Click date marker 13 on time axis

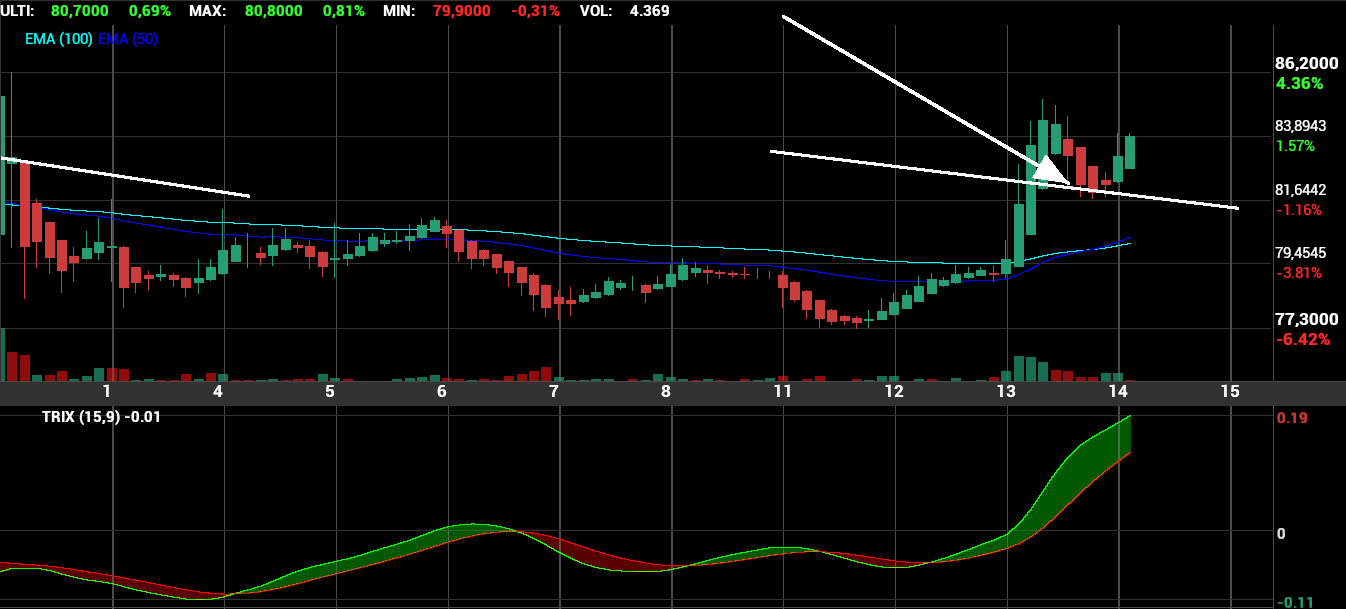click(x=1006, y=391)
